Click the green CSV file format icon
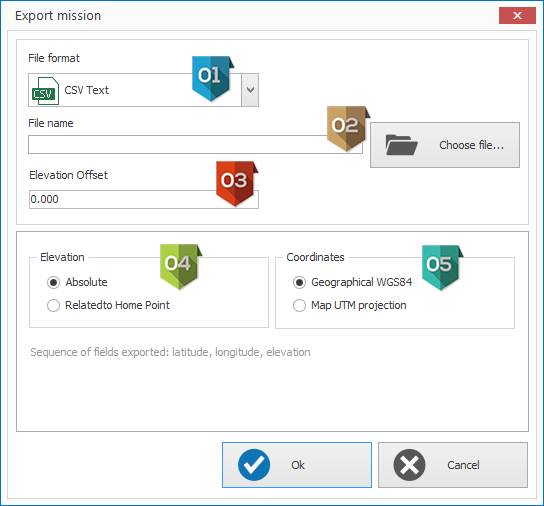The image size is (544, 506). click(45, 91)
